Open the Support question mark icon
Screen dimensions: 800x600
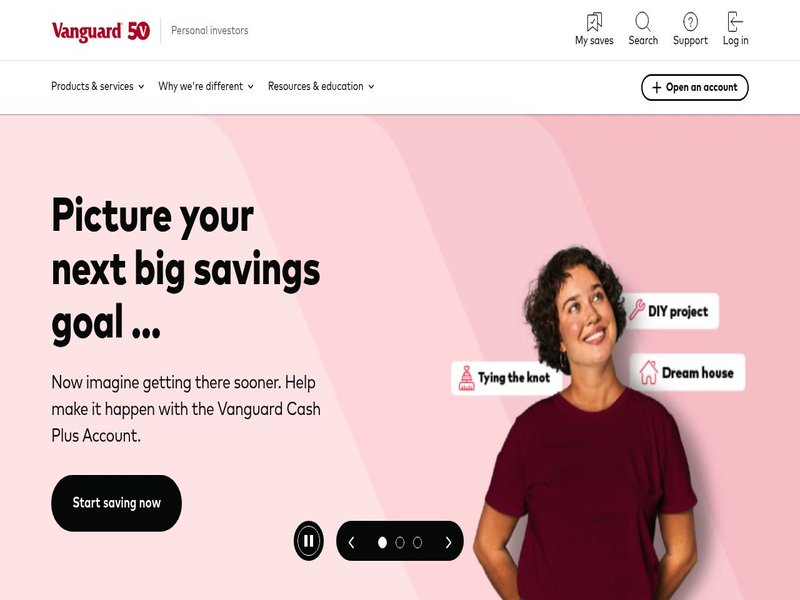pos(690,22)
